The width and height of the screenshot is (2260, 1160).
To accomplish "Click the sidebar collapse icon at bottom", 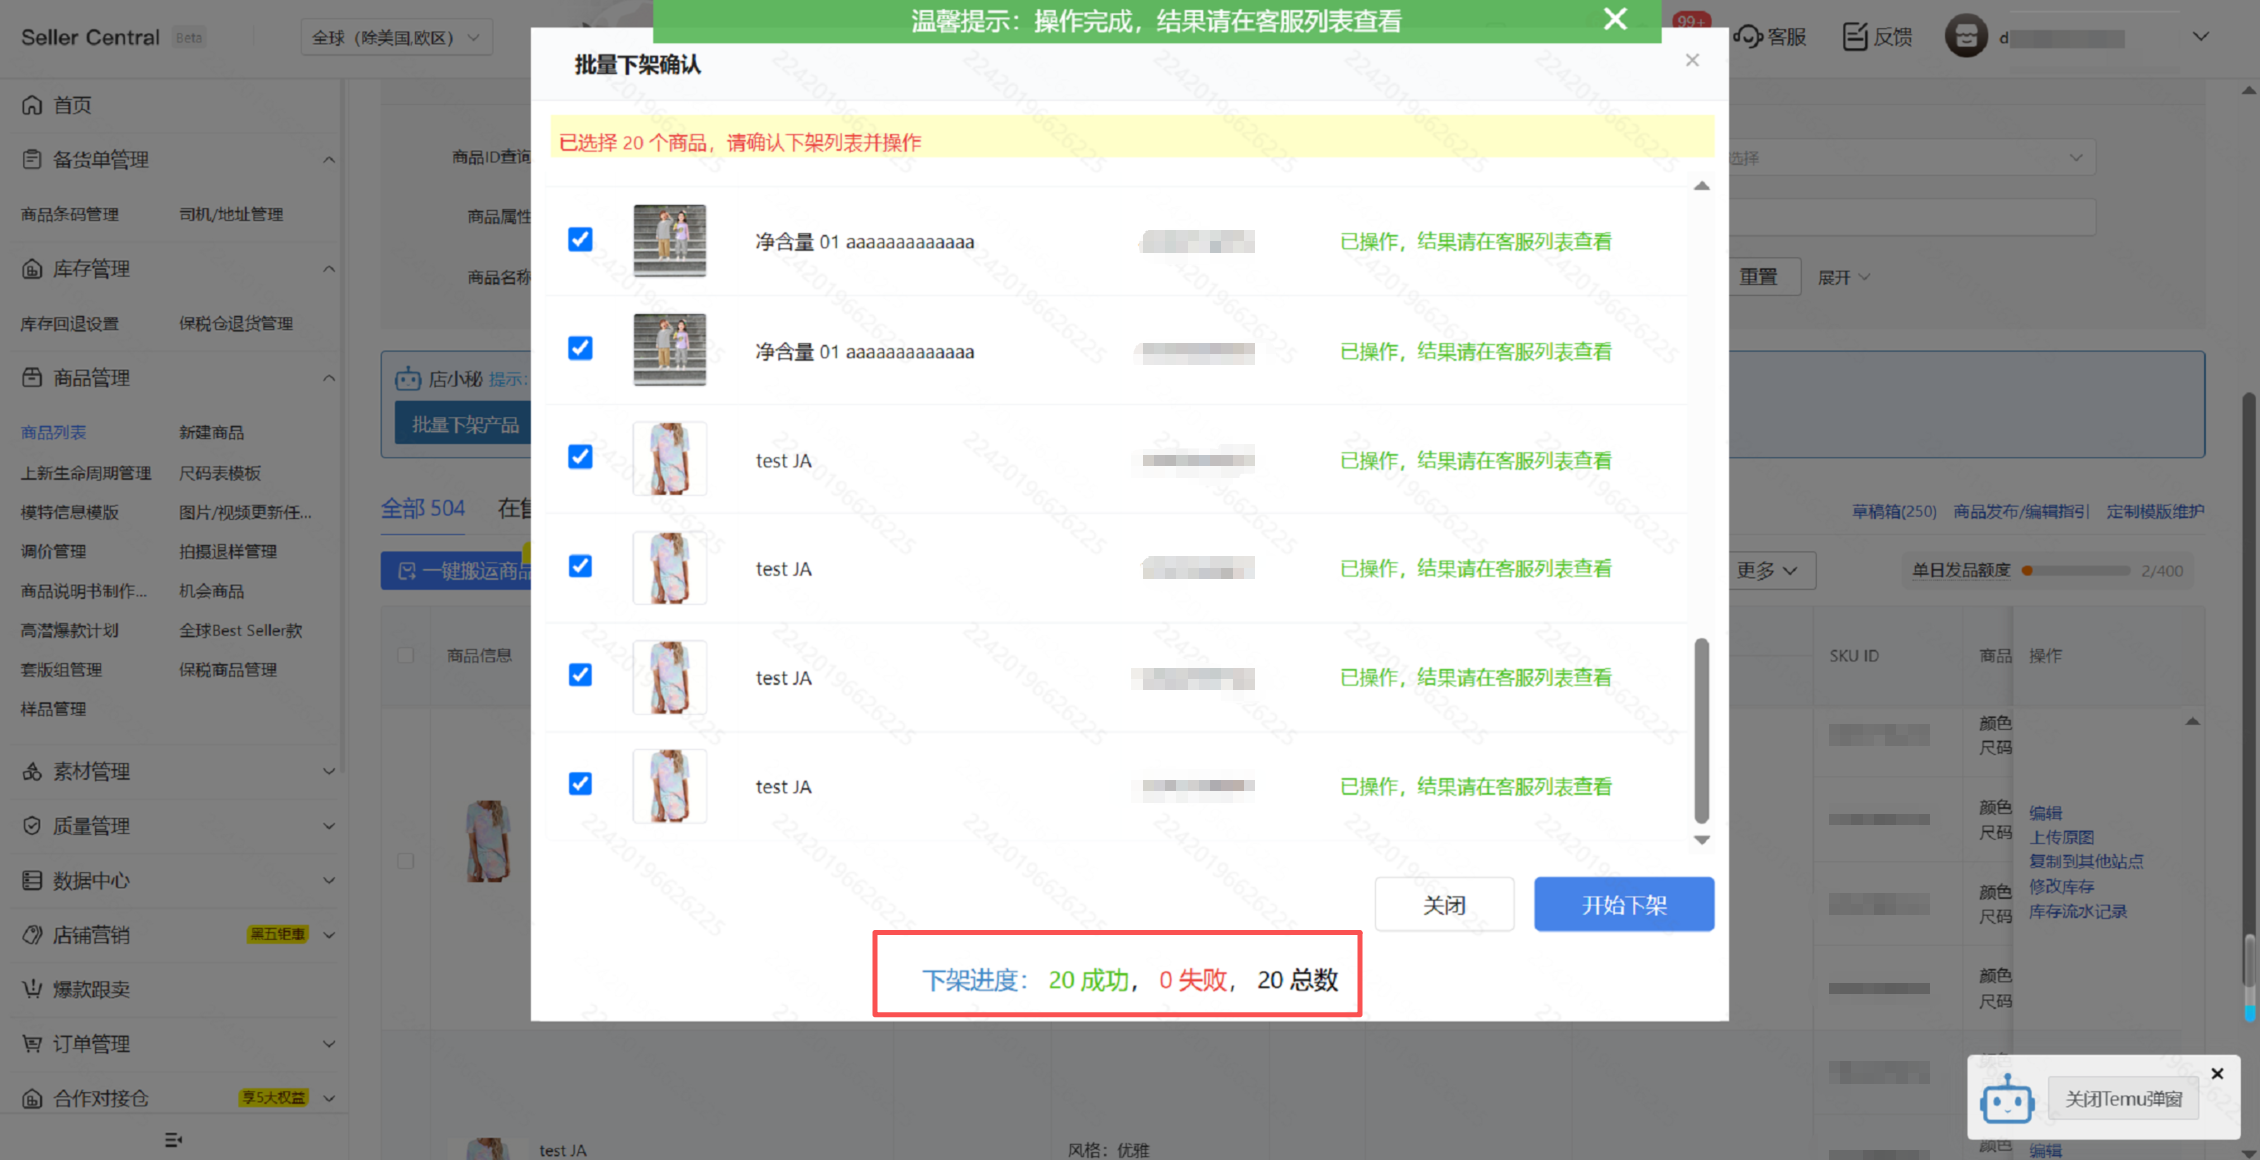I will click(x=173, y=1140).
